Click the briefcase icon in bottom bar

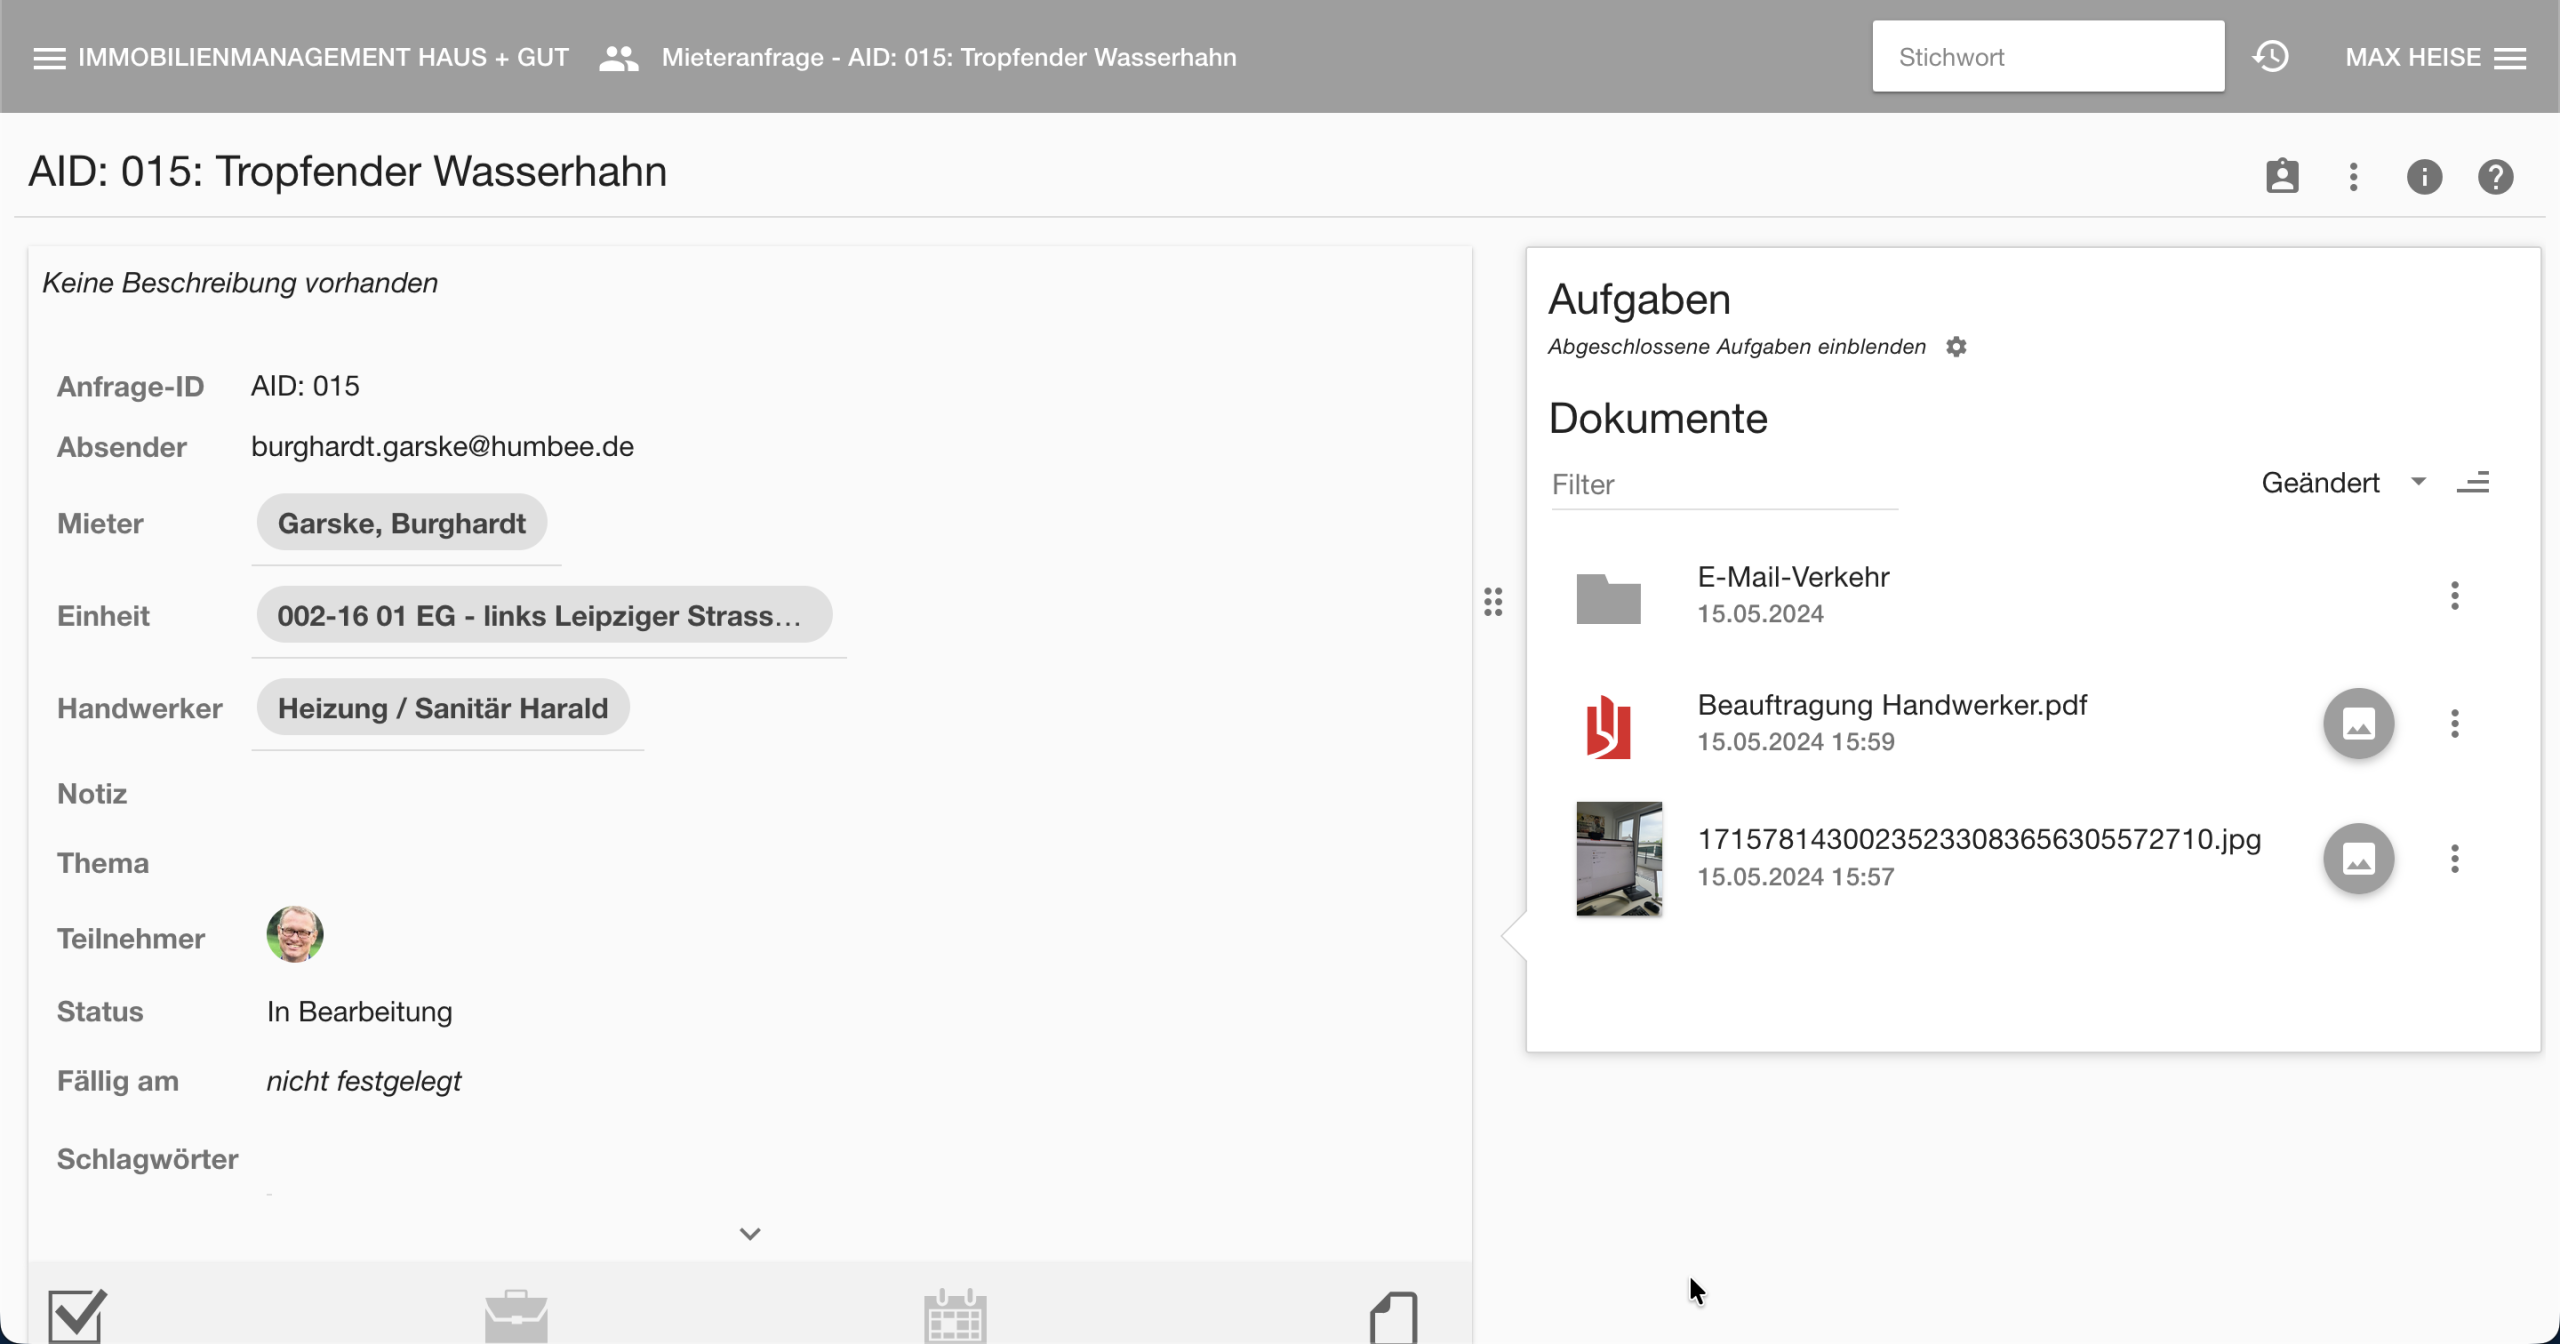coord(516,1316)
